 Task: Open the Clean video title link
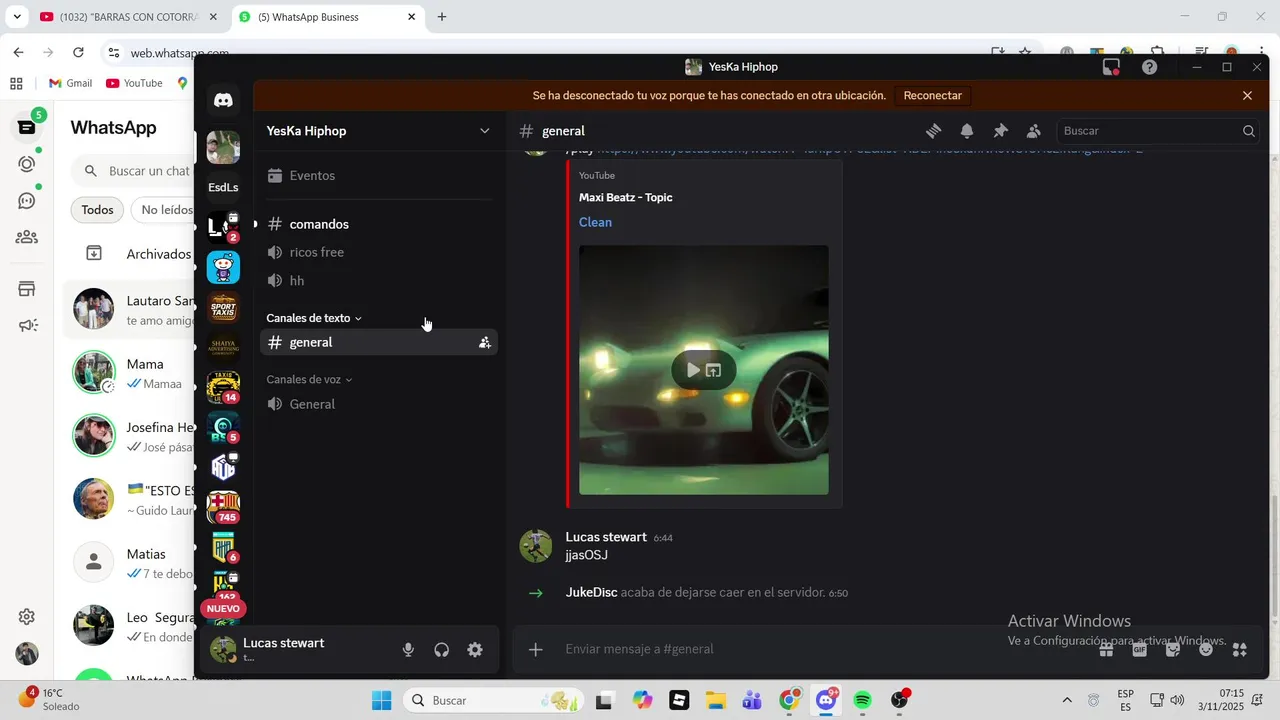coord(595,222)
